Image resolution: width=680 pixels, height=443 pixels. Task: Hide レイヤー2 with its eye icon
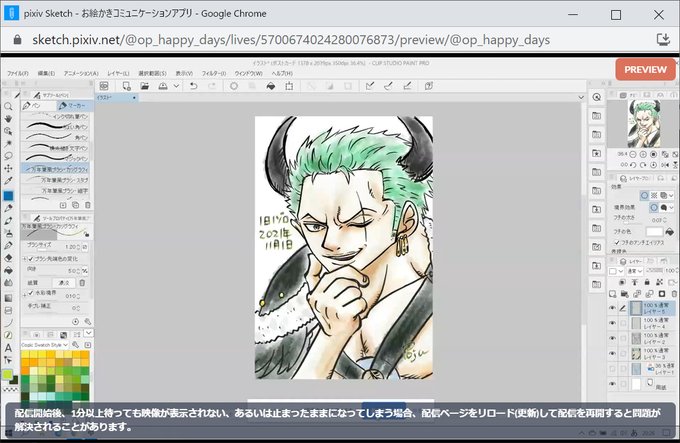point(612,339)
